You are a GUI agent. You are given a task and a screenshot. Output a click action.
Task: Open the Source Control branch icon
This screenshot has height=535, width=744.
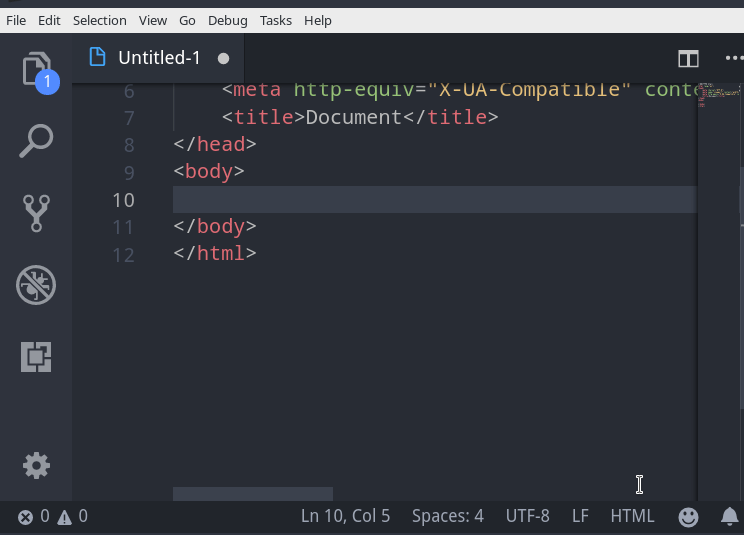pyautogui.click(x=36, y=213)
